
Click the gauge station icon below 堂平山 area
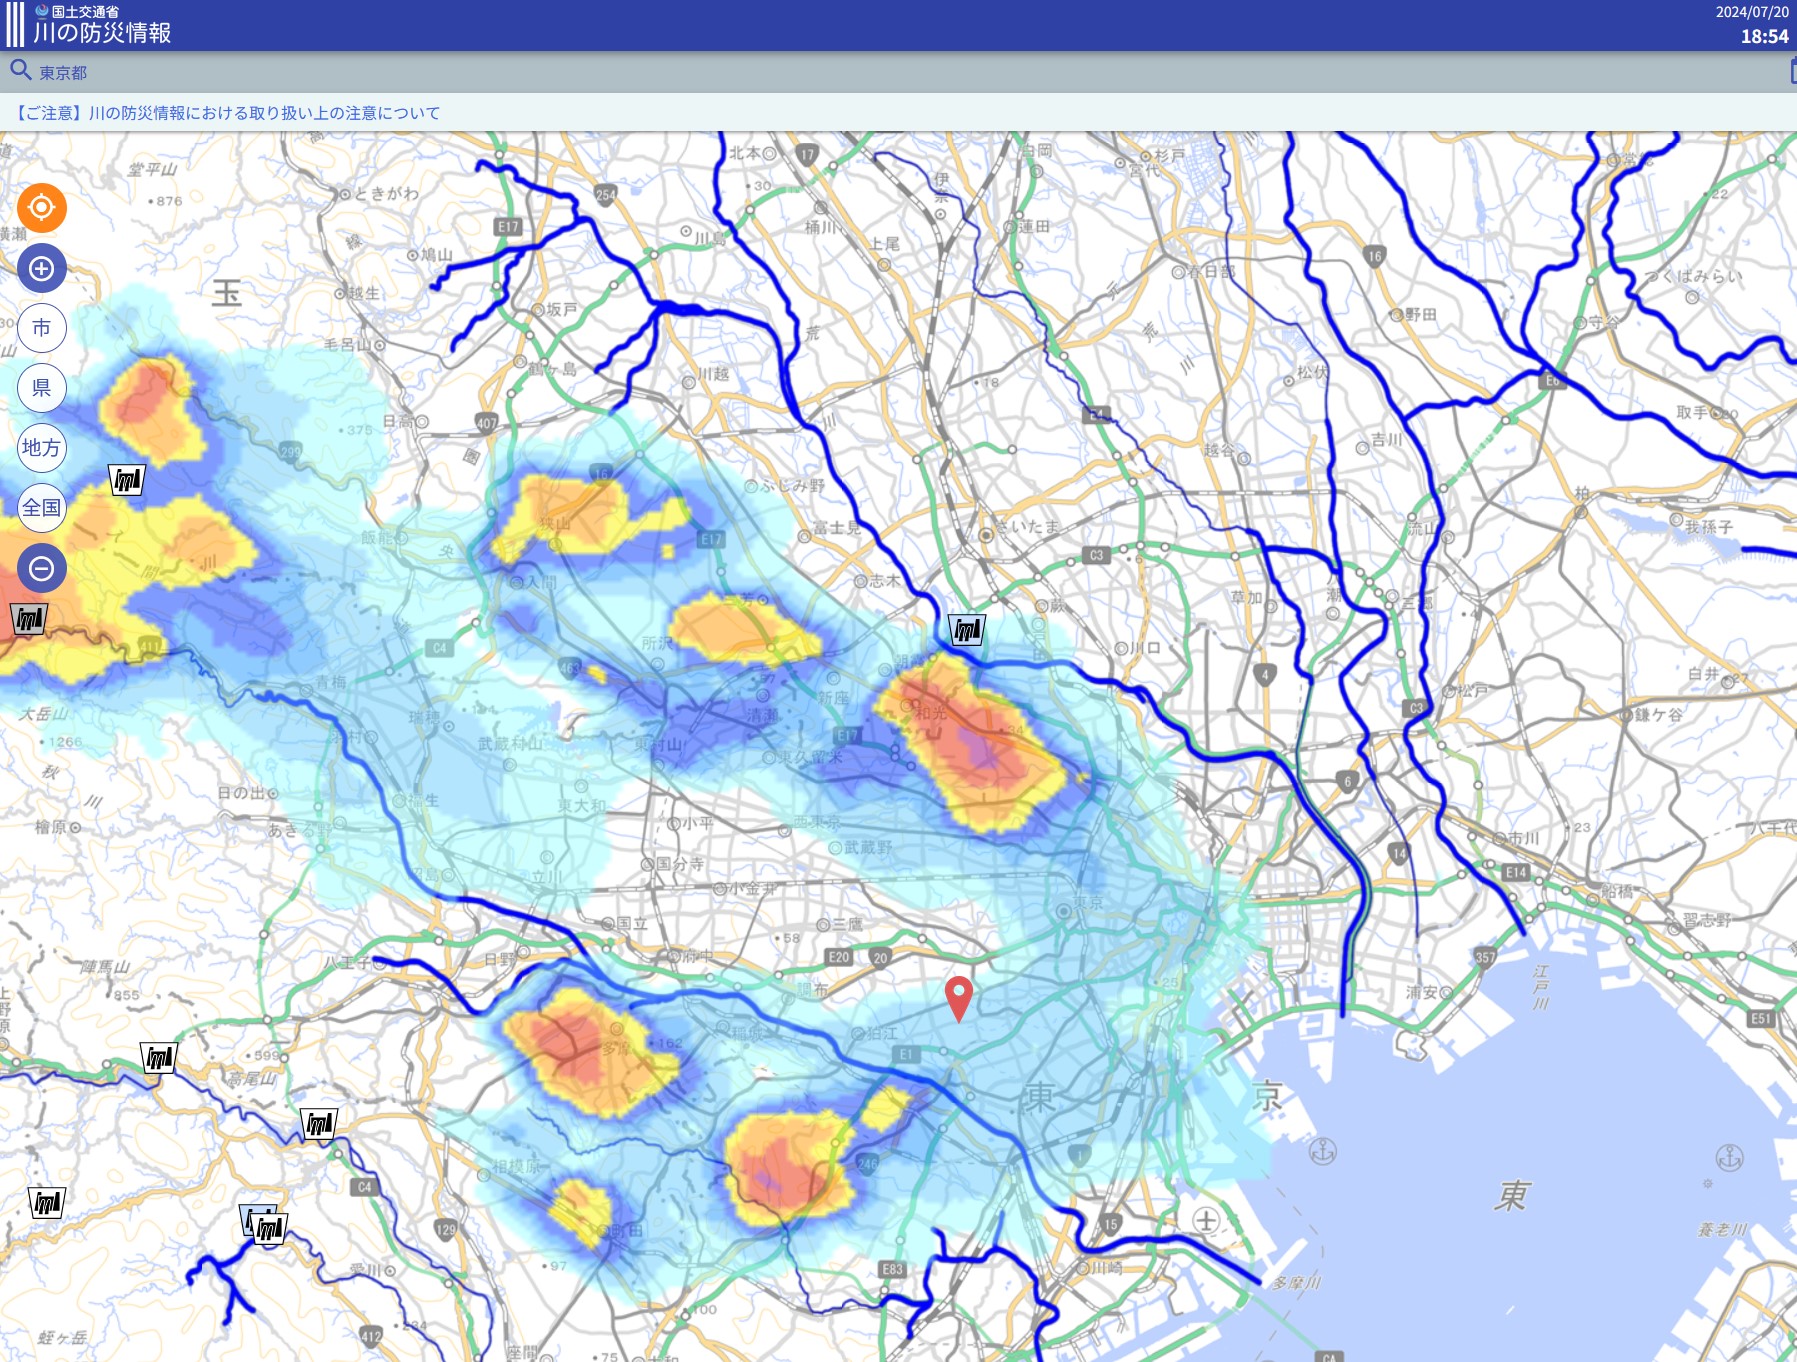tap(127, 481)
